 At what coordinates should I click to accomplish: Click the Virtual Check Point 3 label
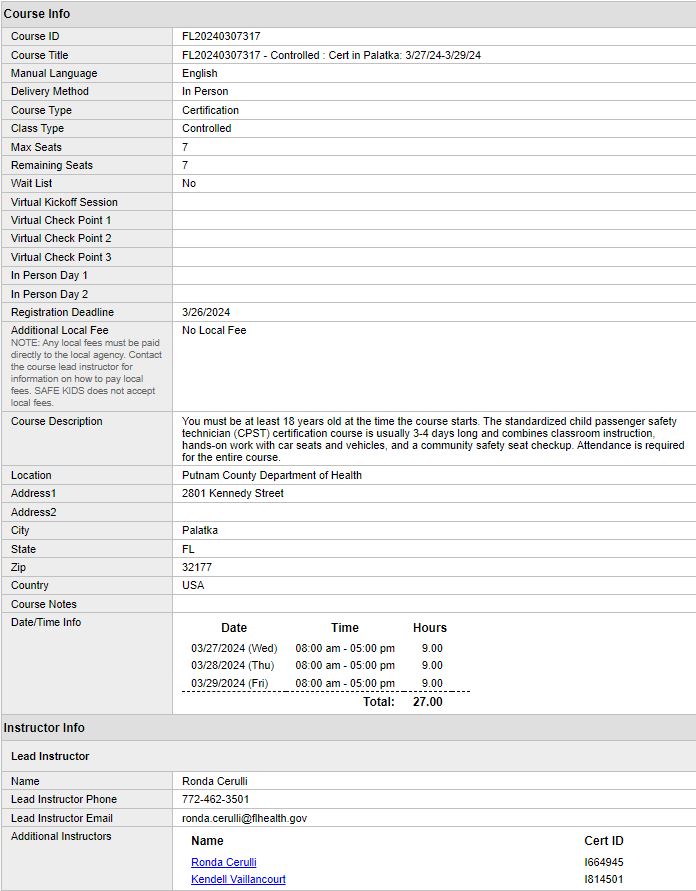click(61, 257)
